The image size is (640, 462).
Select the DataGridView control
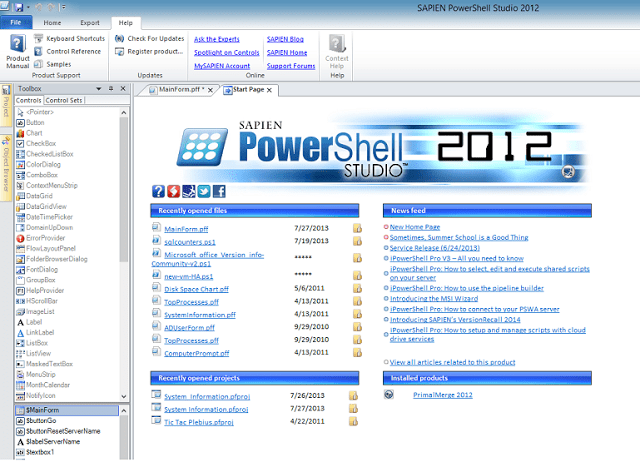click(42, 207)
